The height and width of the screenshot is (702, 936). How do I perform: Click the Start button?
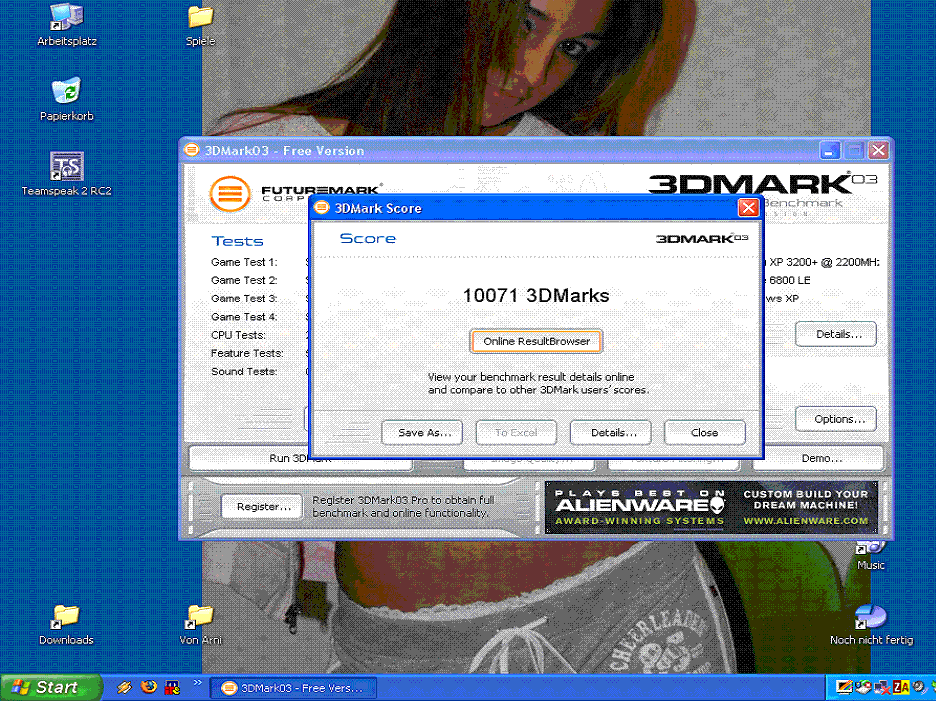(50, 688)
